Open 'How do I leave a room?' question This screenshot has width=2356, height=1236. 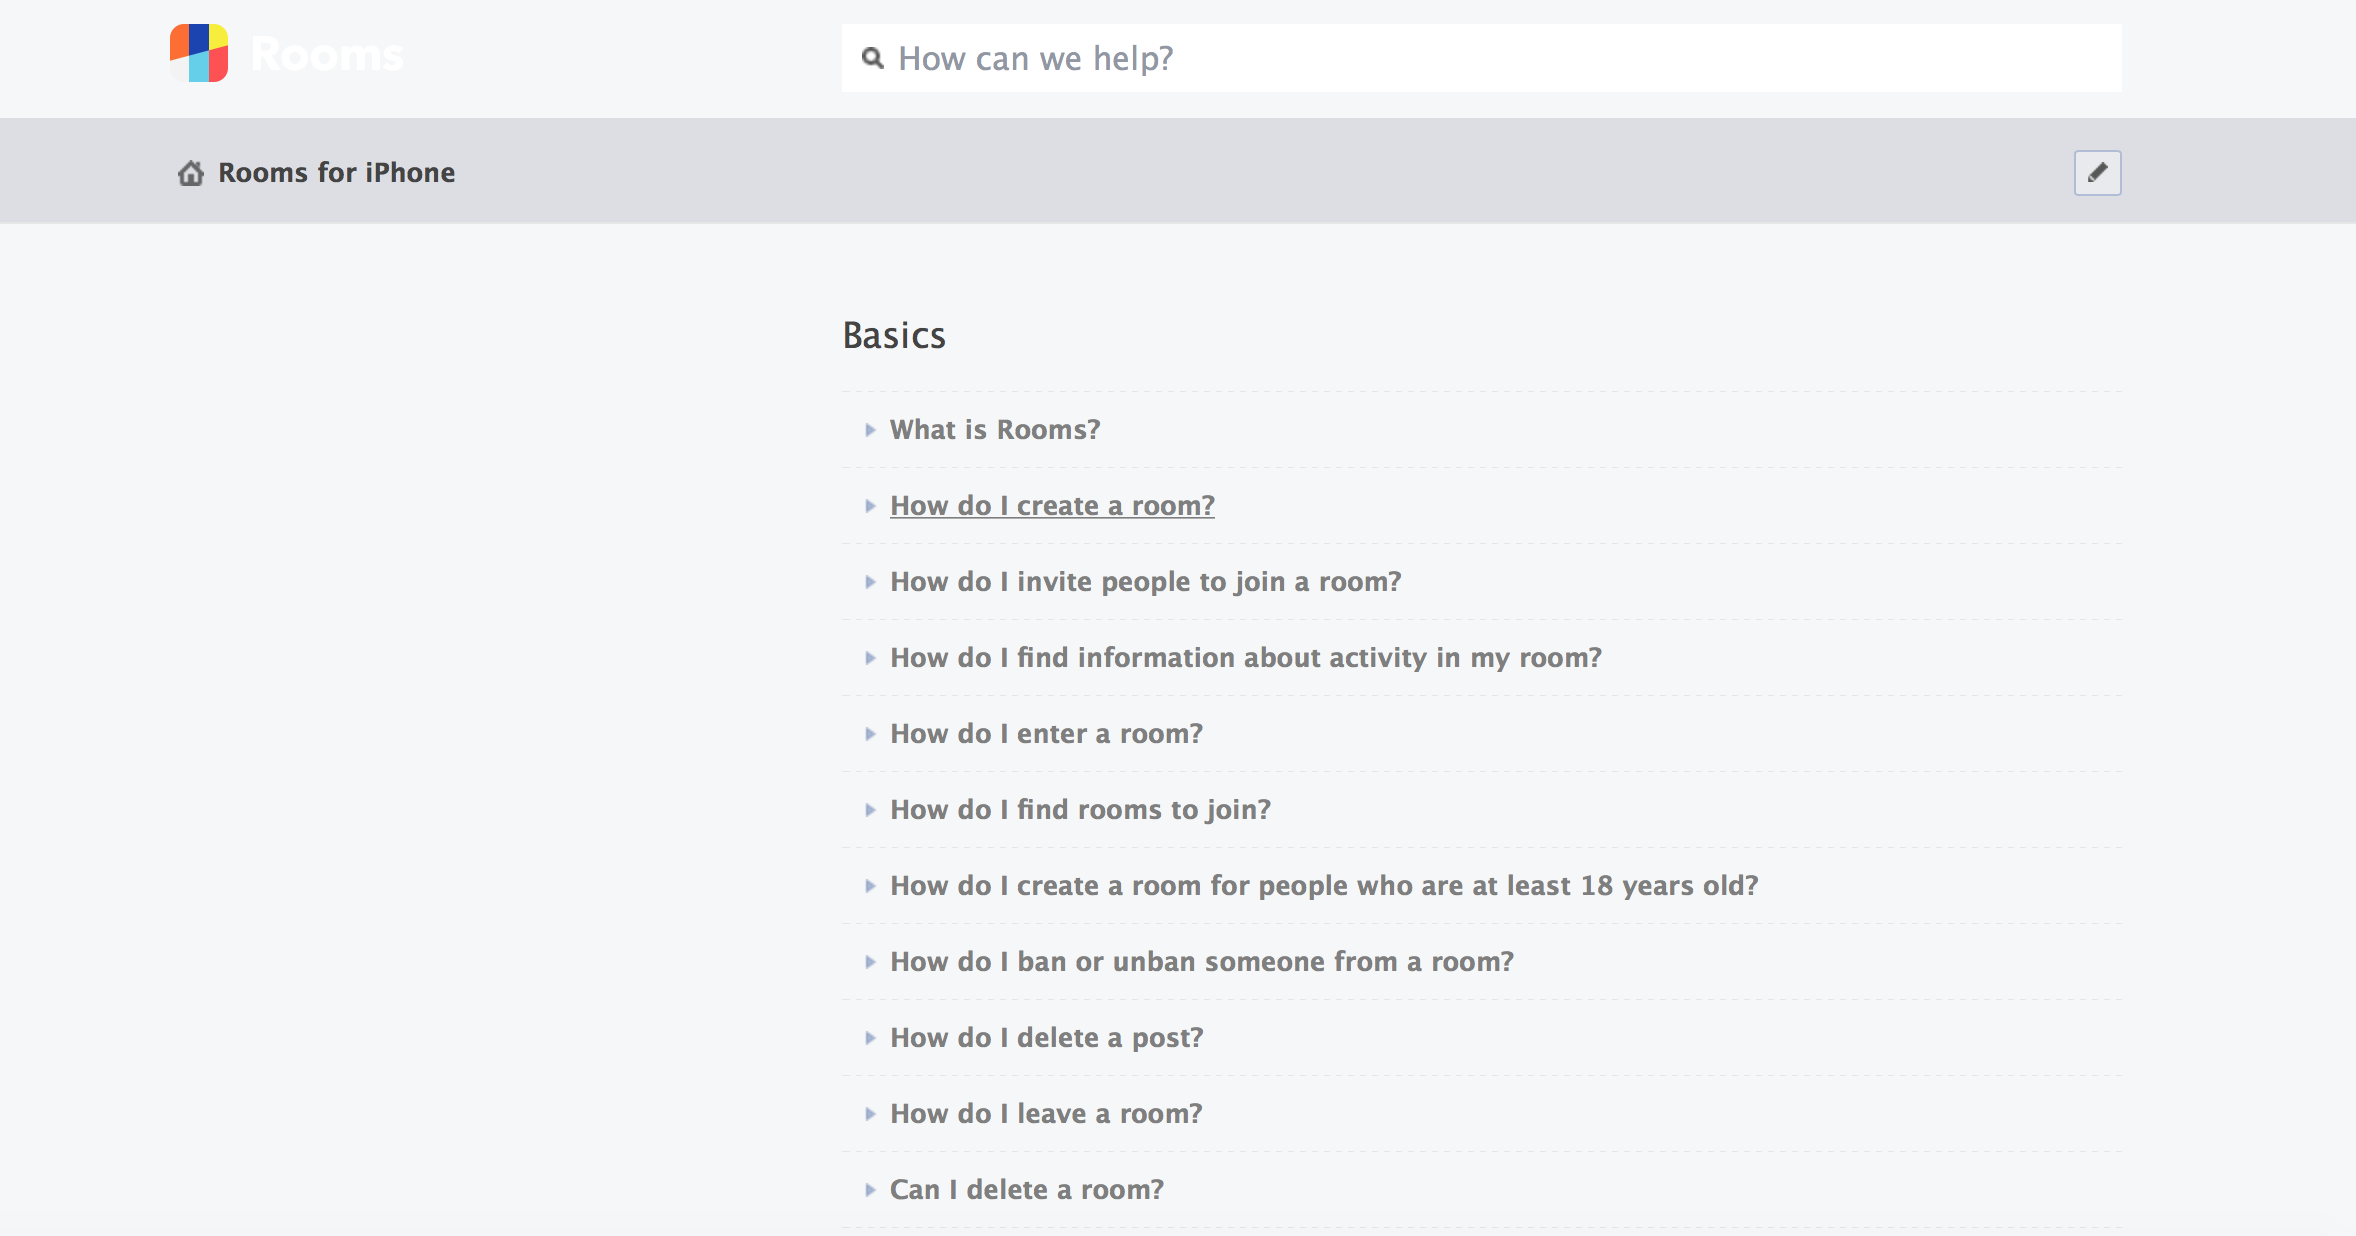[x=1046, y=1114]
